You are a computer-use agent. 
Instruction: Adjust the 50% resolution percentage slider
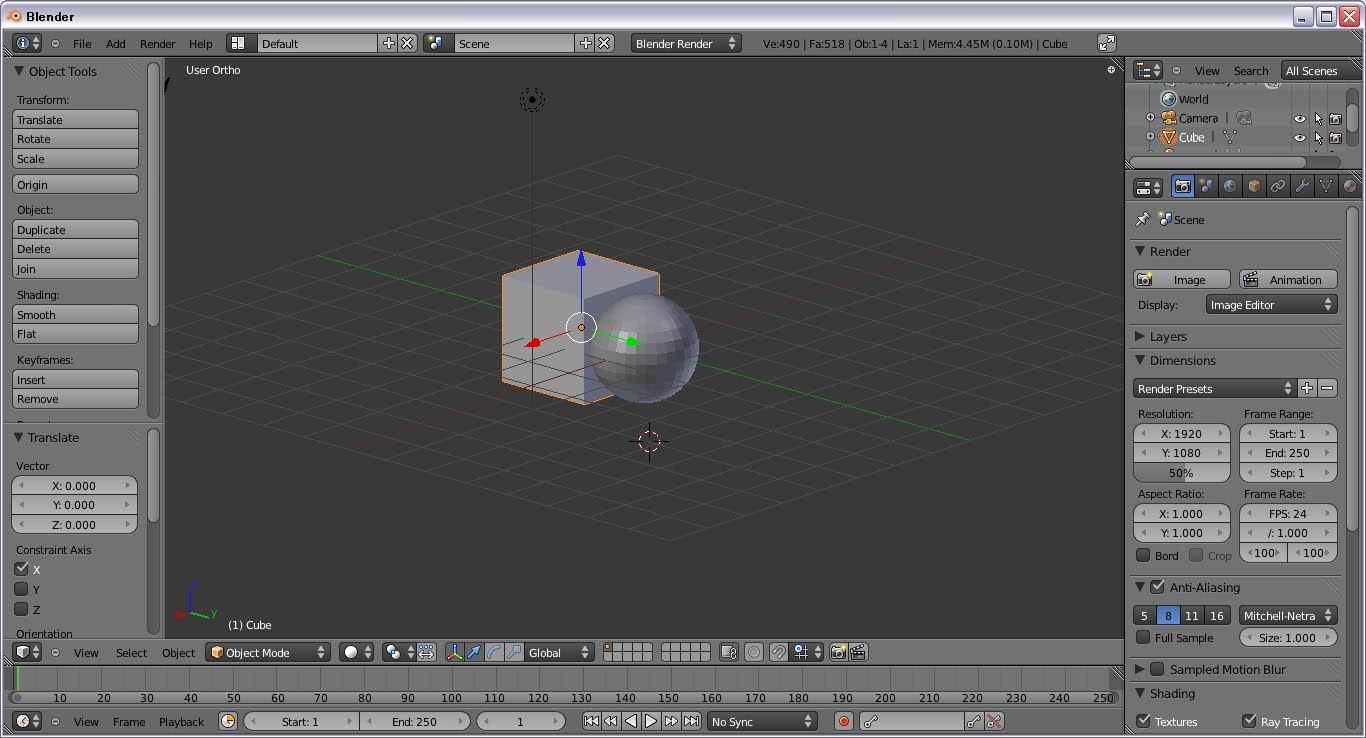pos(1181,472)
